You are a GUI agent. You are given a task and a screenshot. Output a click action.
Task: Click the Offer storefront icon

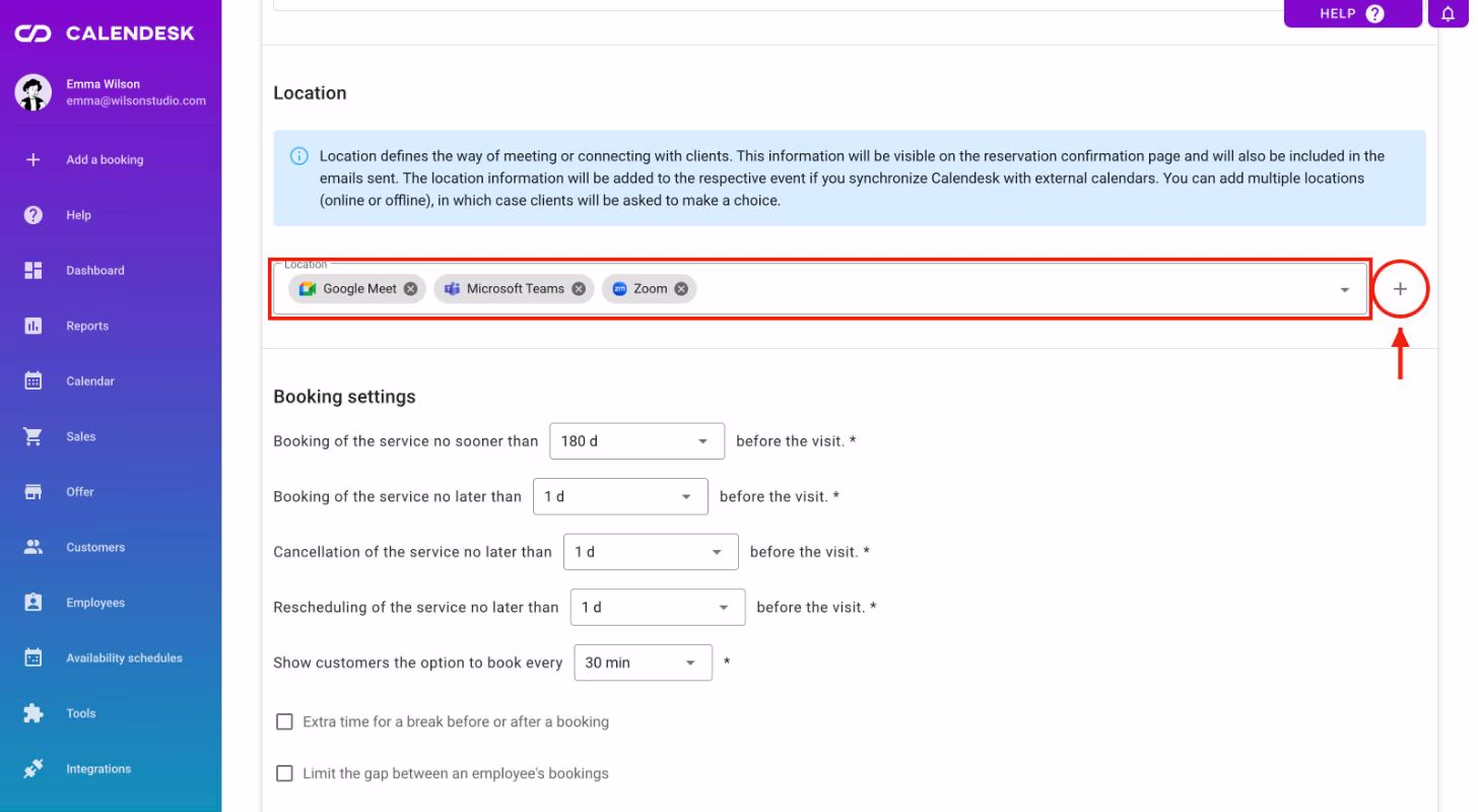click(33, 492)
